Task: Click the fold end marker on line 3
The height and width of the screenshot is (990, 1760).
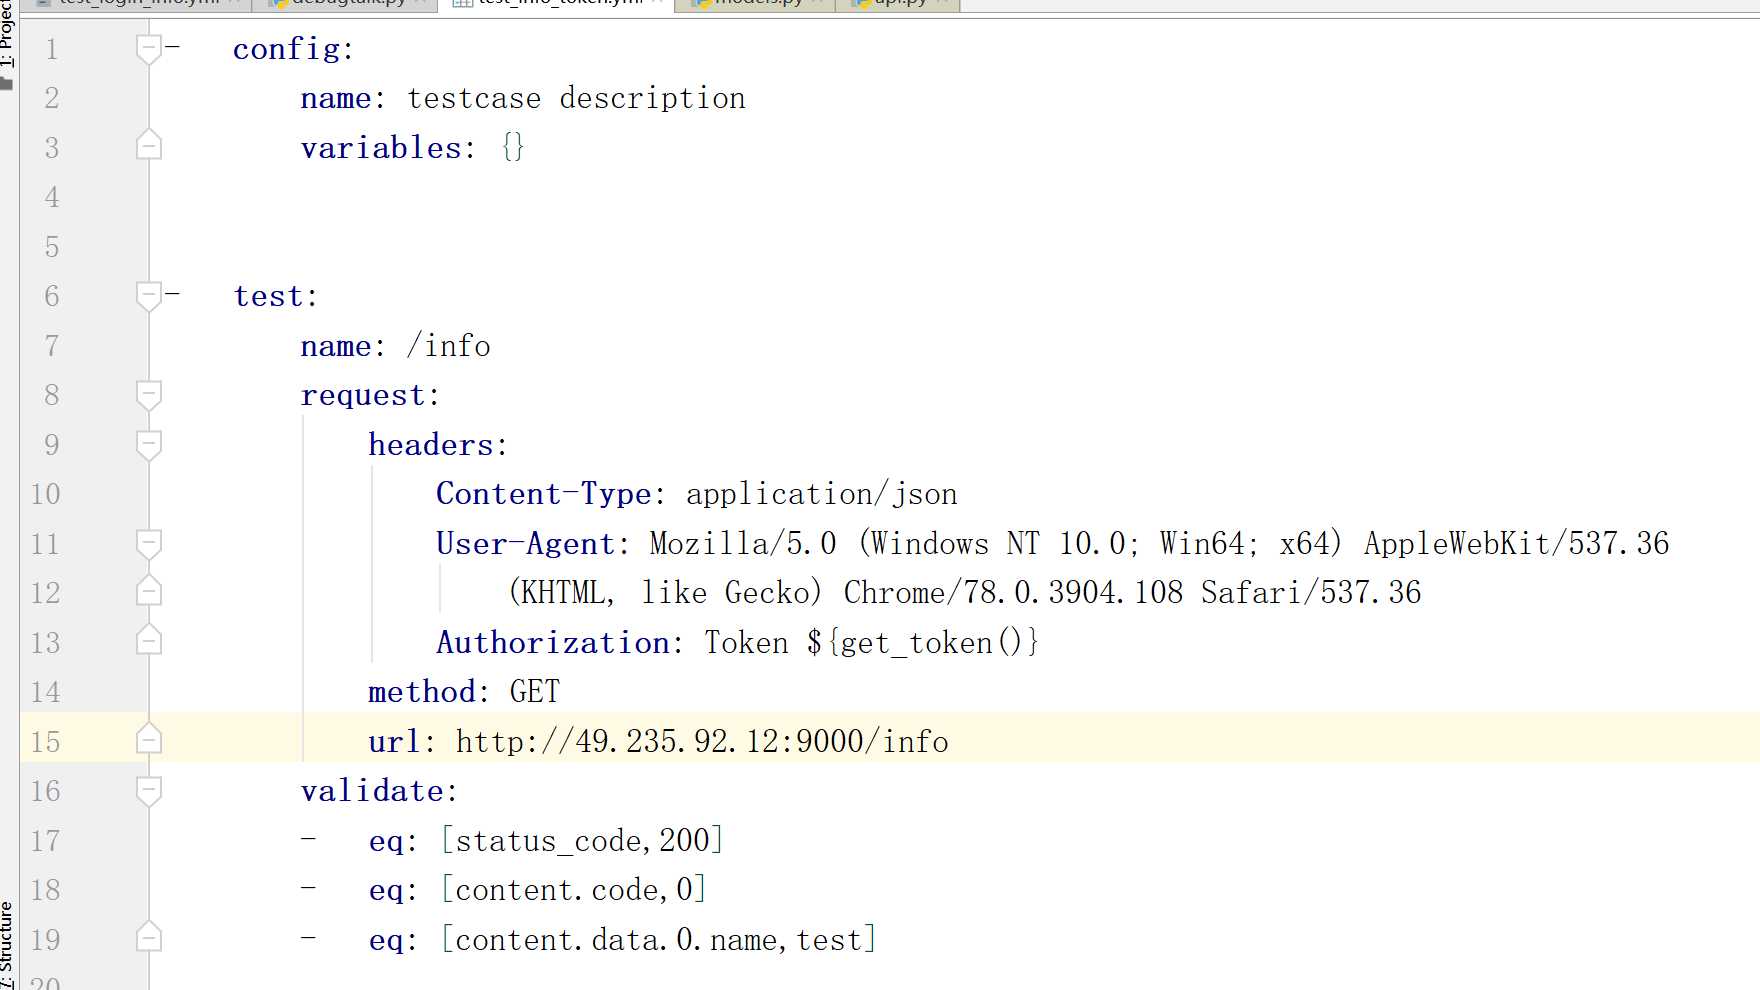Action: 148,146
